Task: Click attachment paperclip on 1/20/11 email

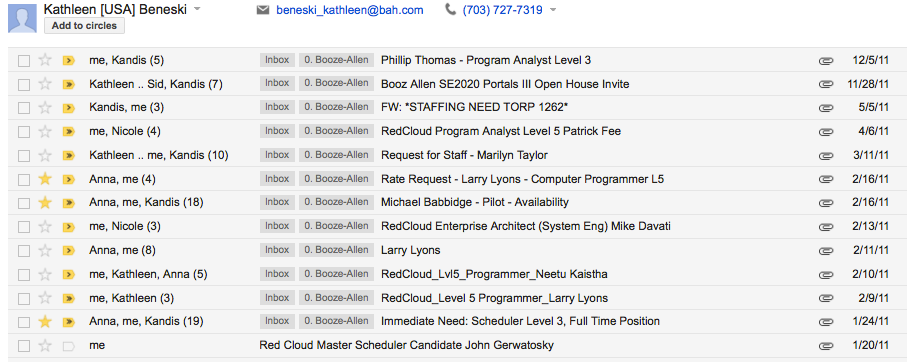Action: coord(826,346)
